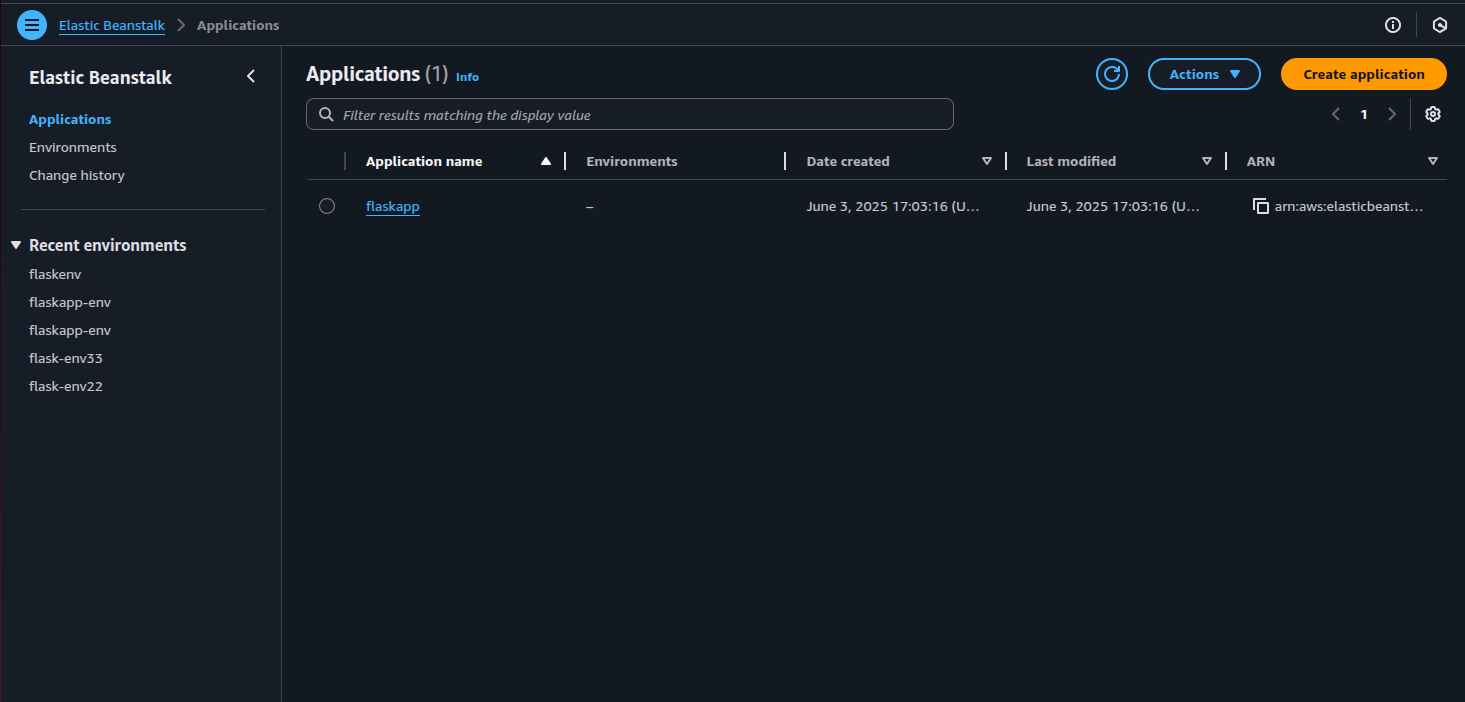The width and height of the screenshot is (1465, 702).
Task: Open the Info link beside Applications
Action: 467,77
